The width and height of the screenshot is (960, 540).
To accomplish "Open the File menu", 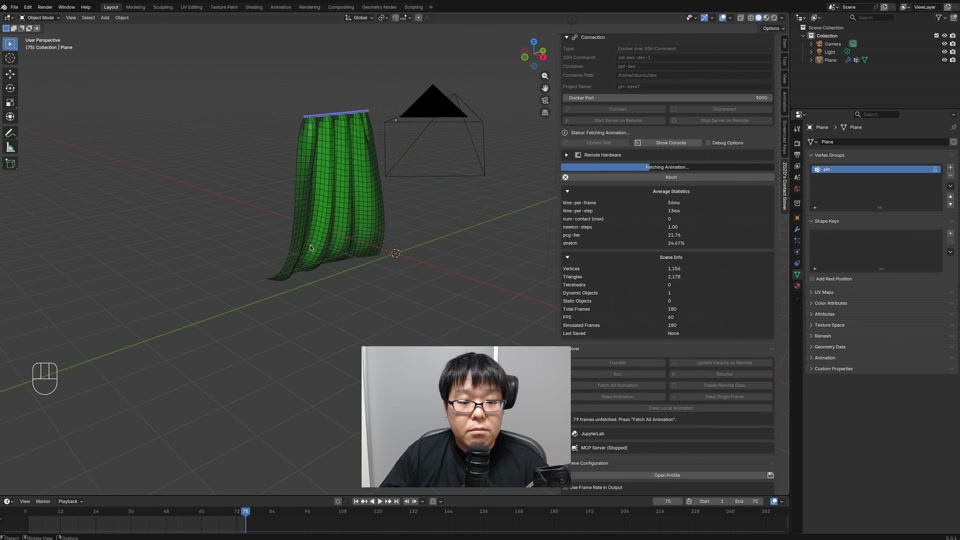I will (x=14, y=7).
